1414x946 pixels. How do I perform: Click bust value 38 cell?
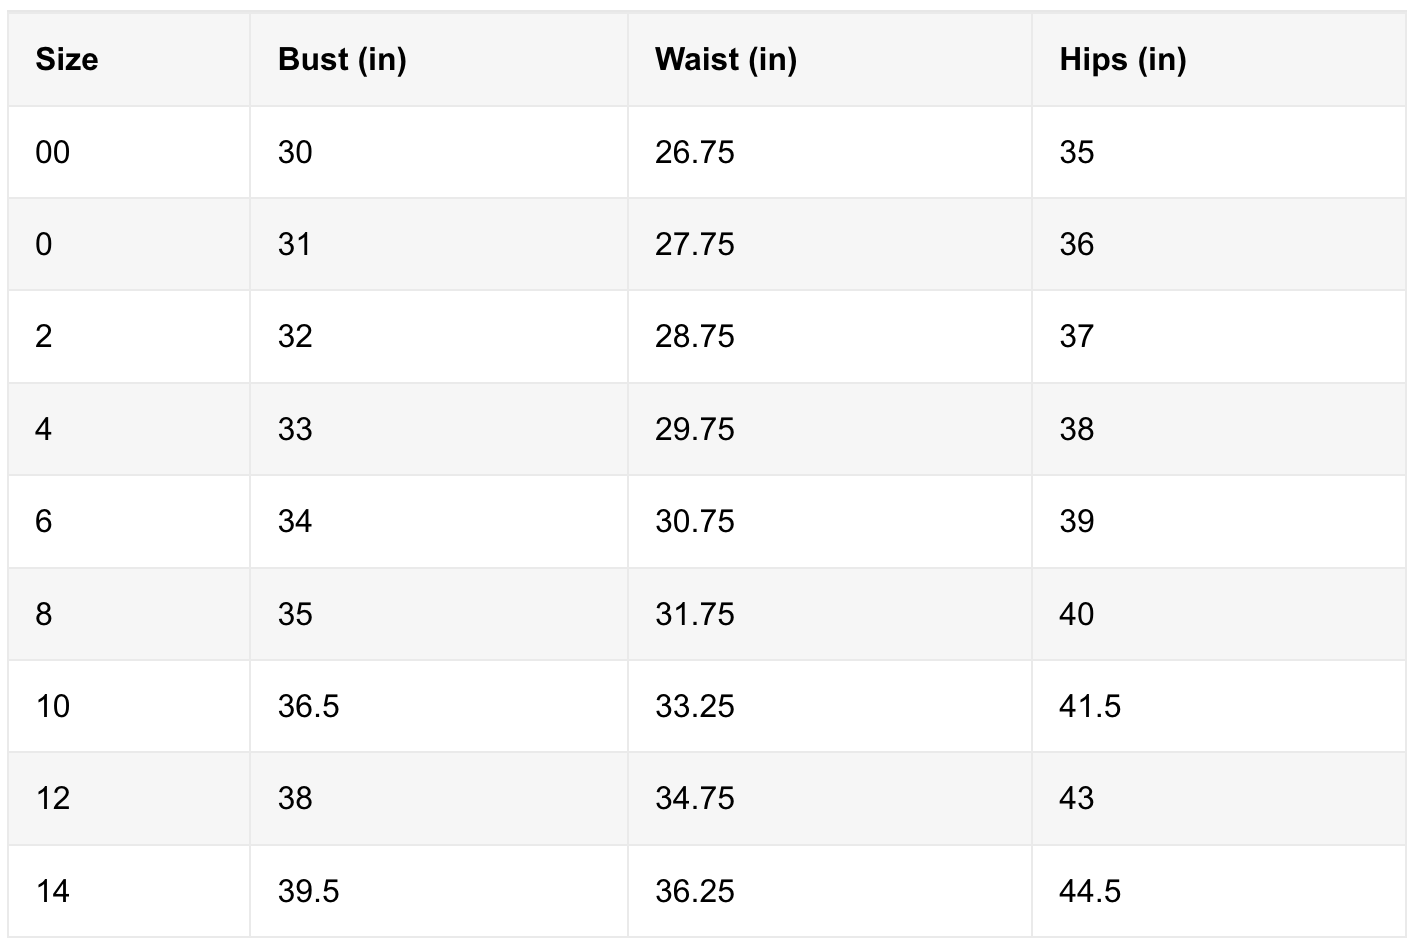439,798
